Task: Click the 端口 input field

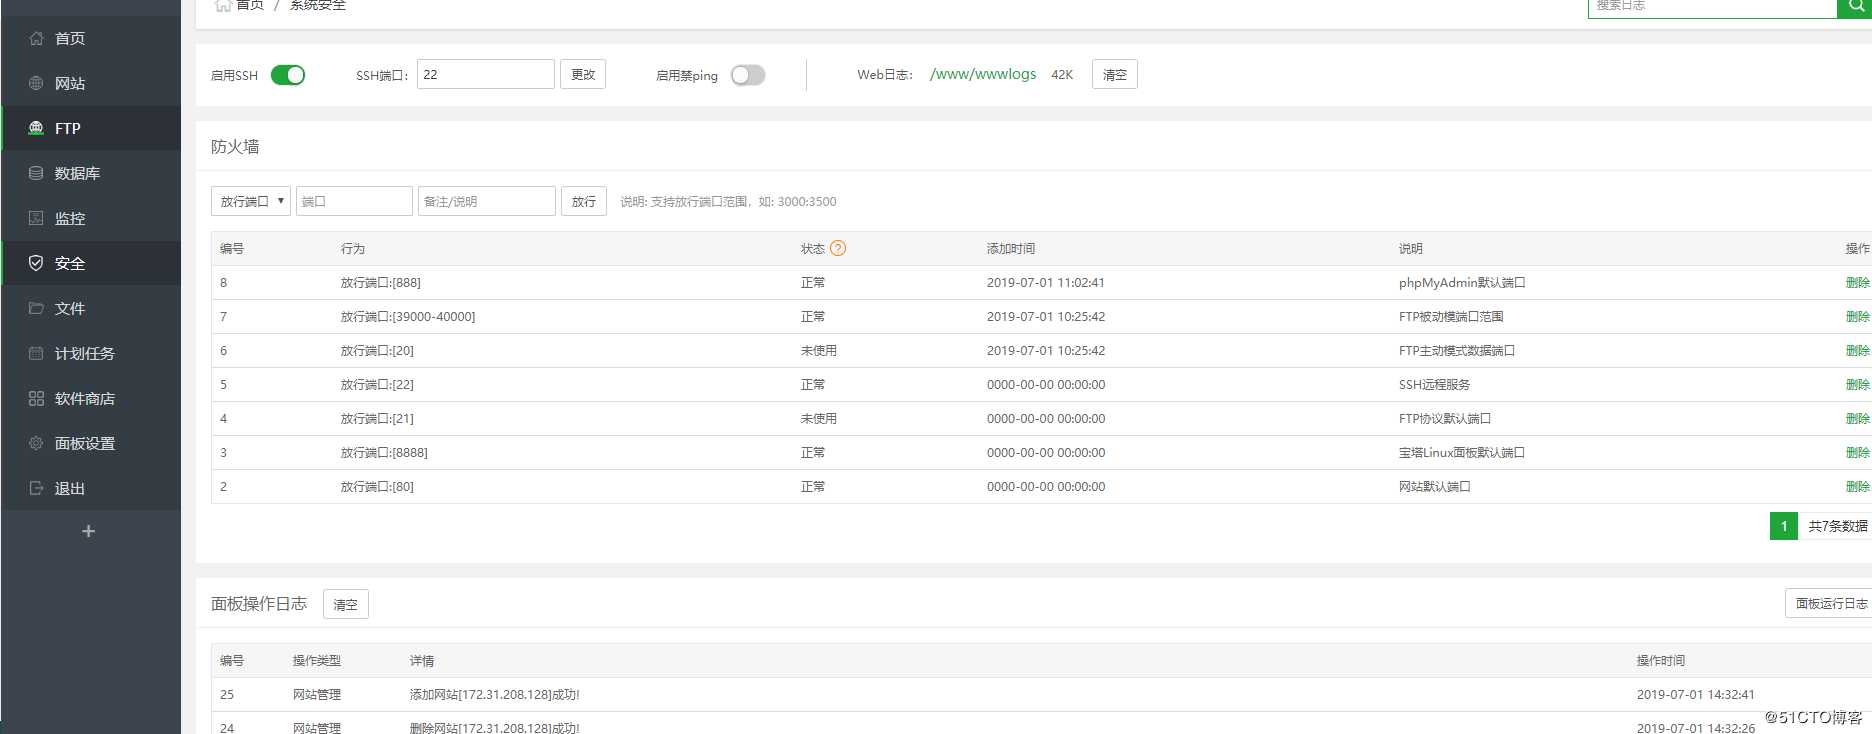Action: click(x=354, y=201)
